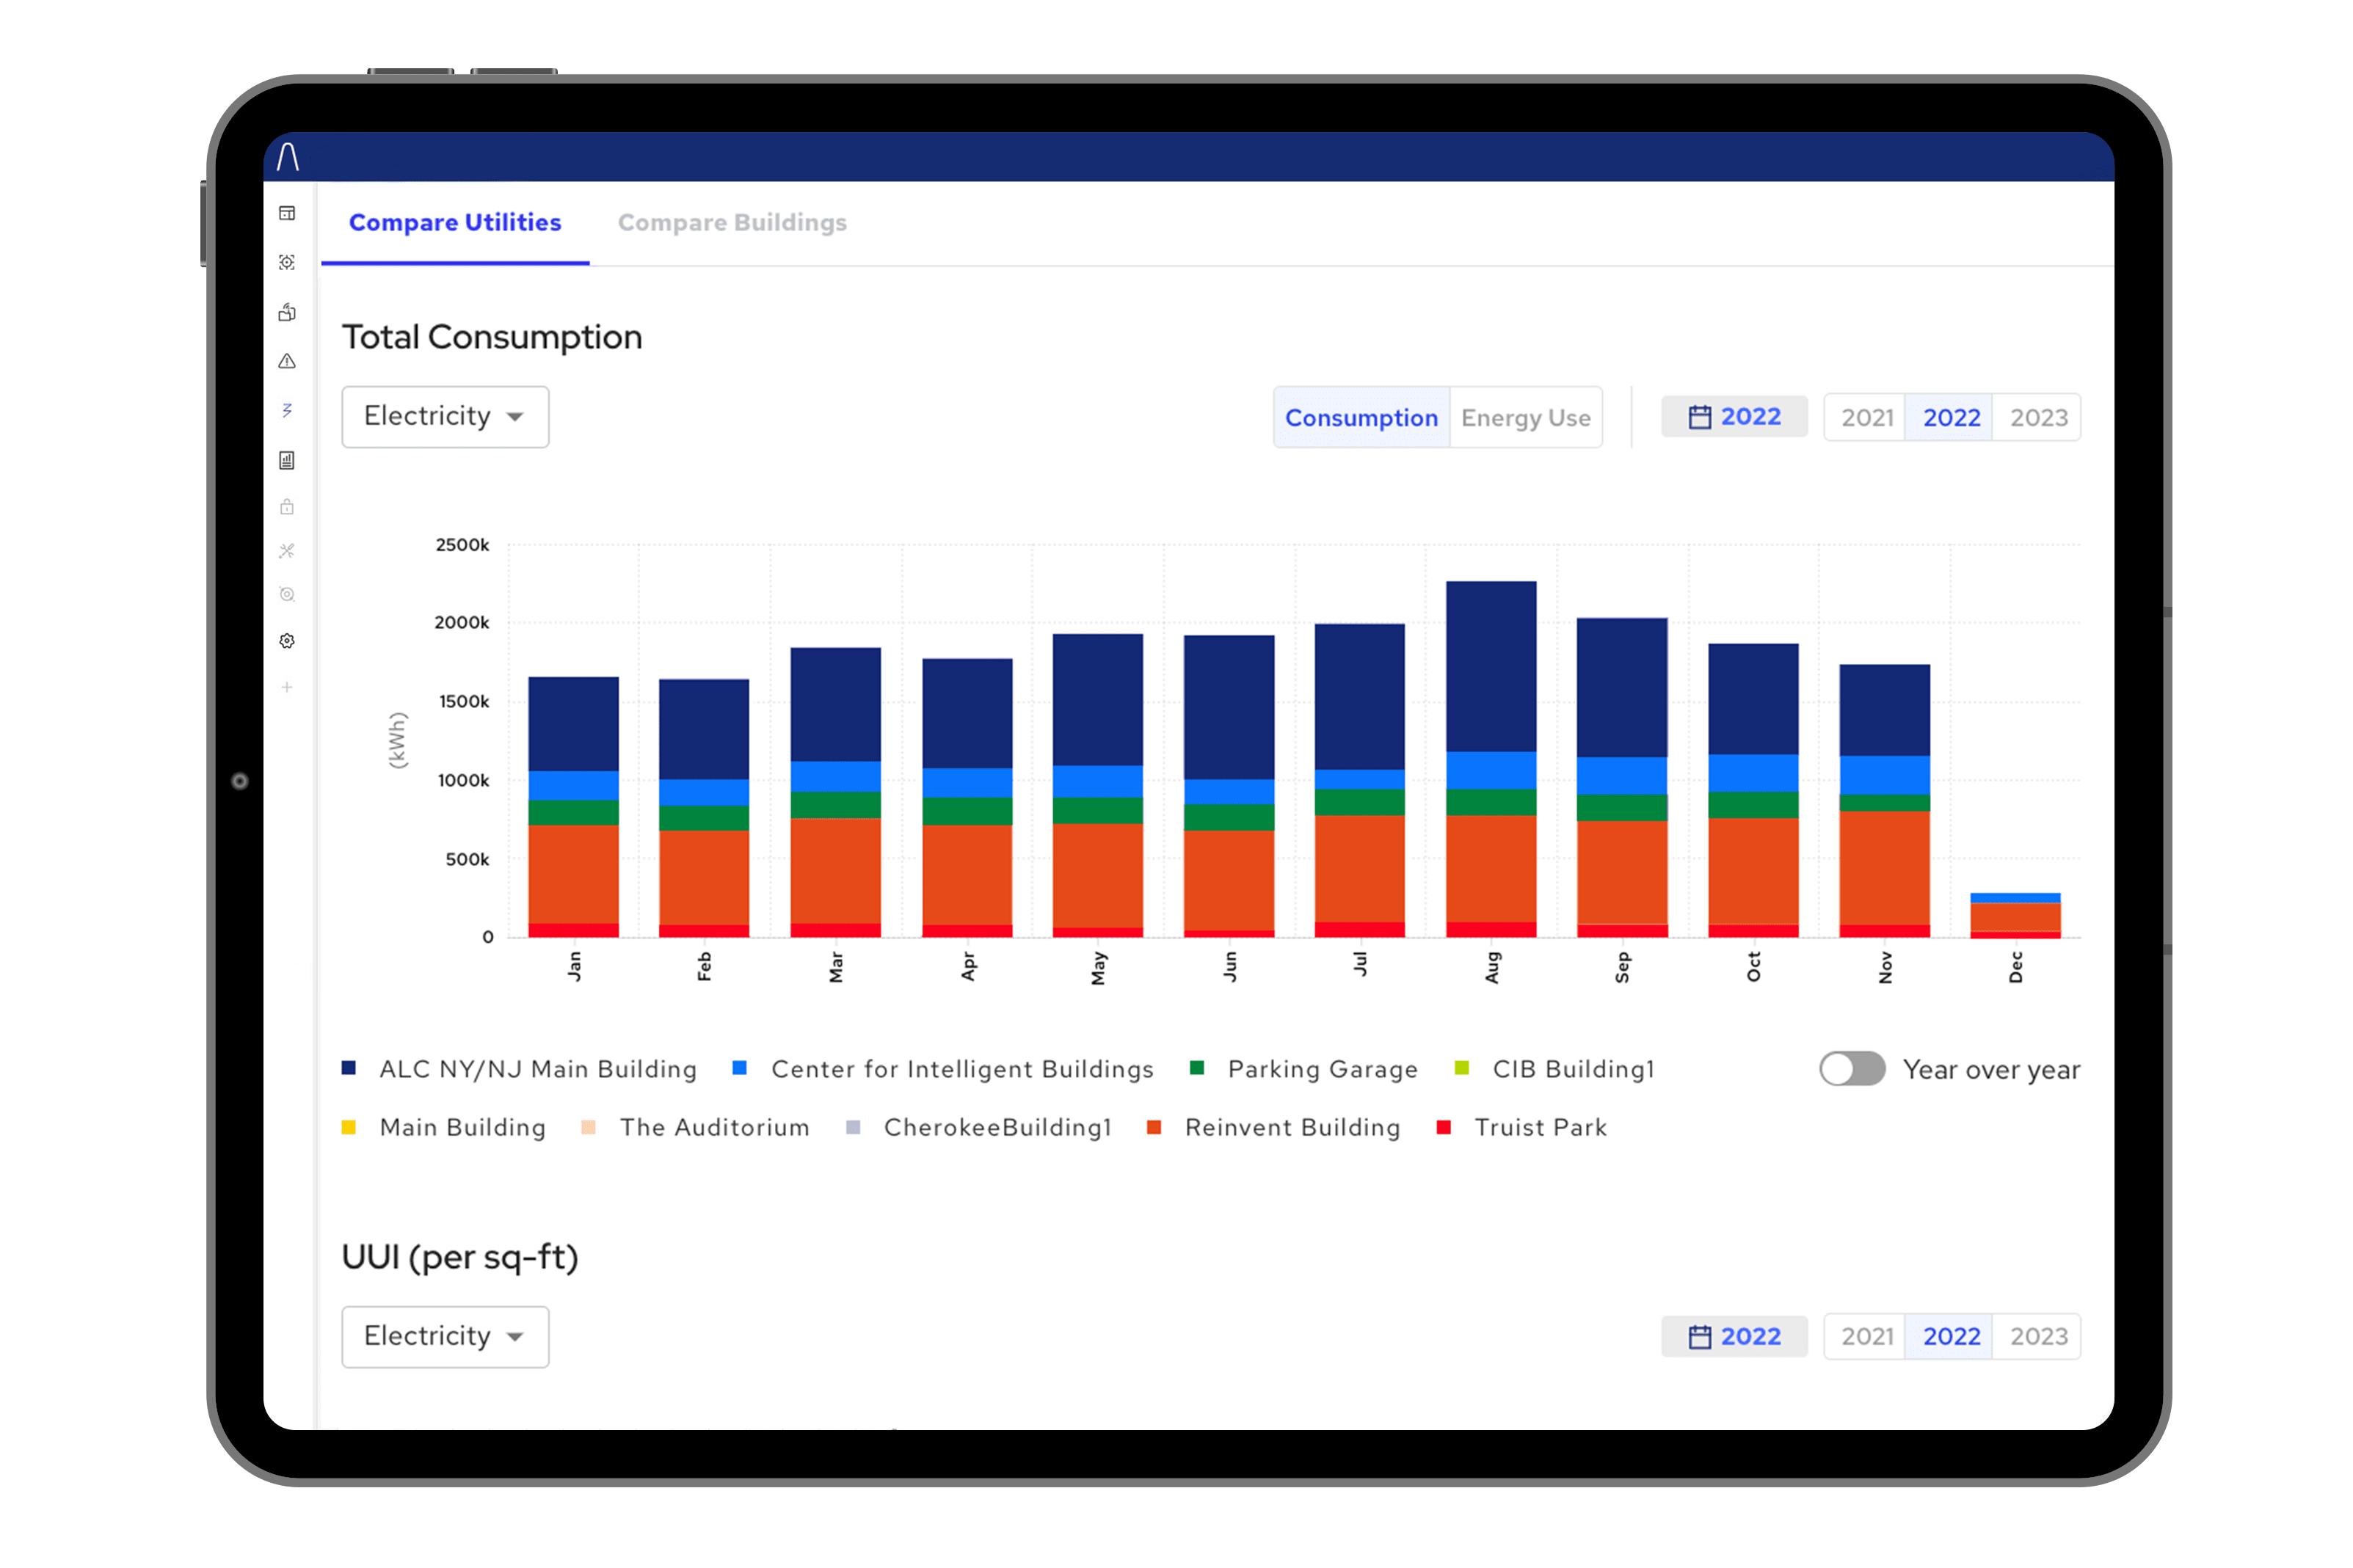The image size is (2353, 1568).
Task: Switch chart to Energy Use
Action: (x=1525, y=418)
